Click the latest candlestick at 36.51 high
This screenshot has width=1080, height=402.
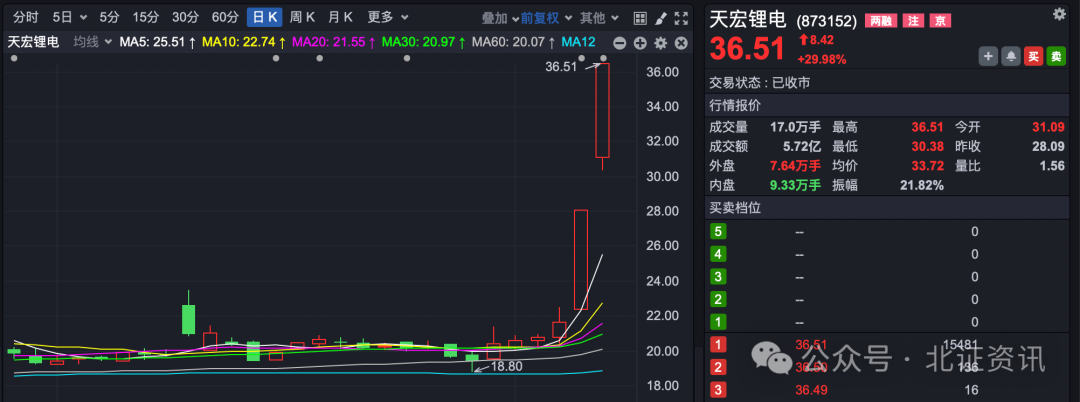click(x=603, y=111)
